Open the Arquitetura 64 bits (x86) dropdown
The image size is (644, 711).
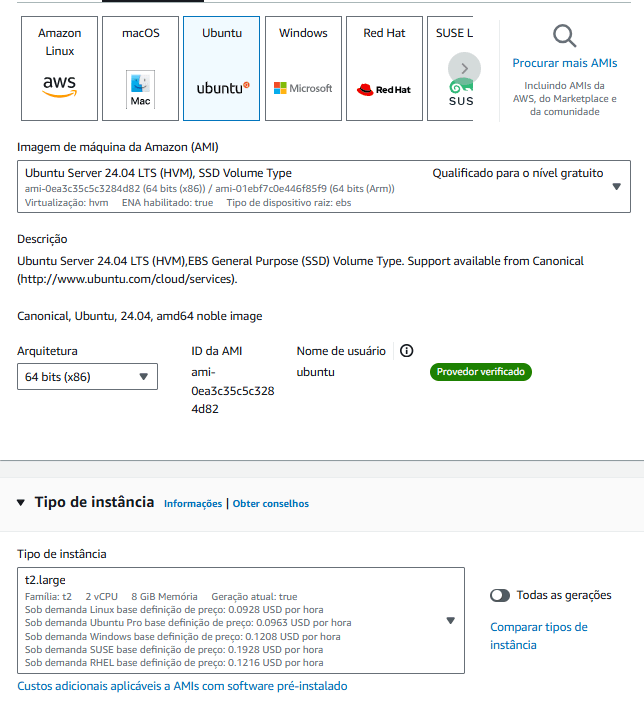tap(88, 376)
